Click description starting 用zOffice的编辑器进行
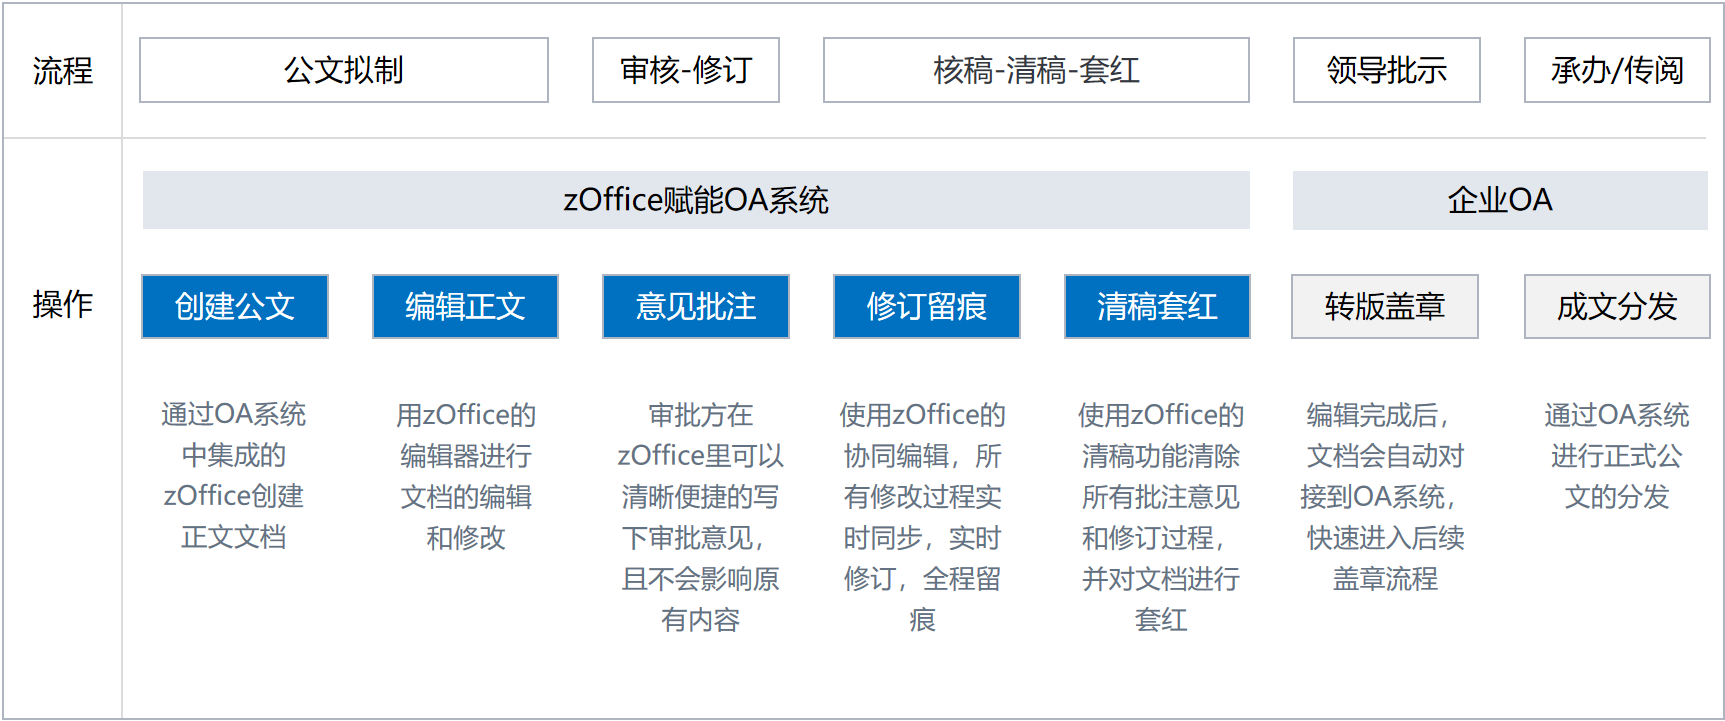This screenshot has width=1725, height=721. click(466, 476)
